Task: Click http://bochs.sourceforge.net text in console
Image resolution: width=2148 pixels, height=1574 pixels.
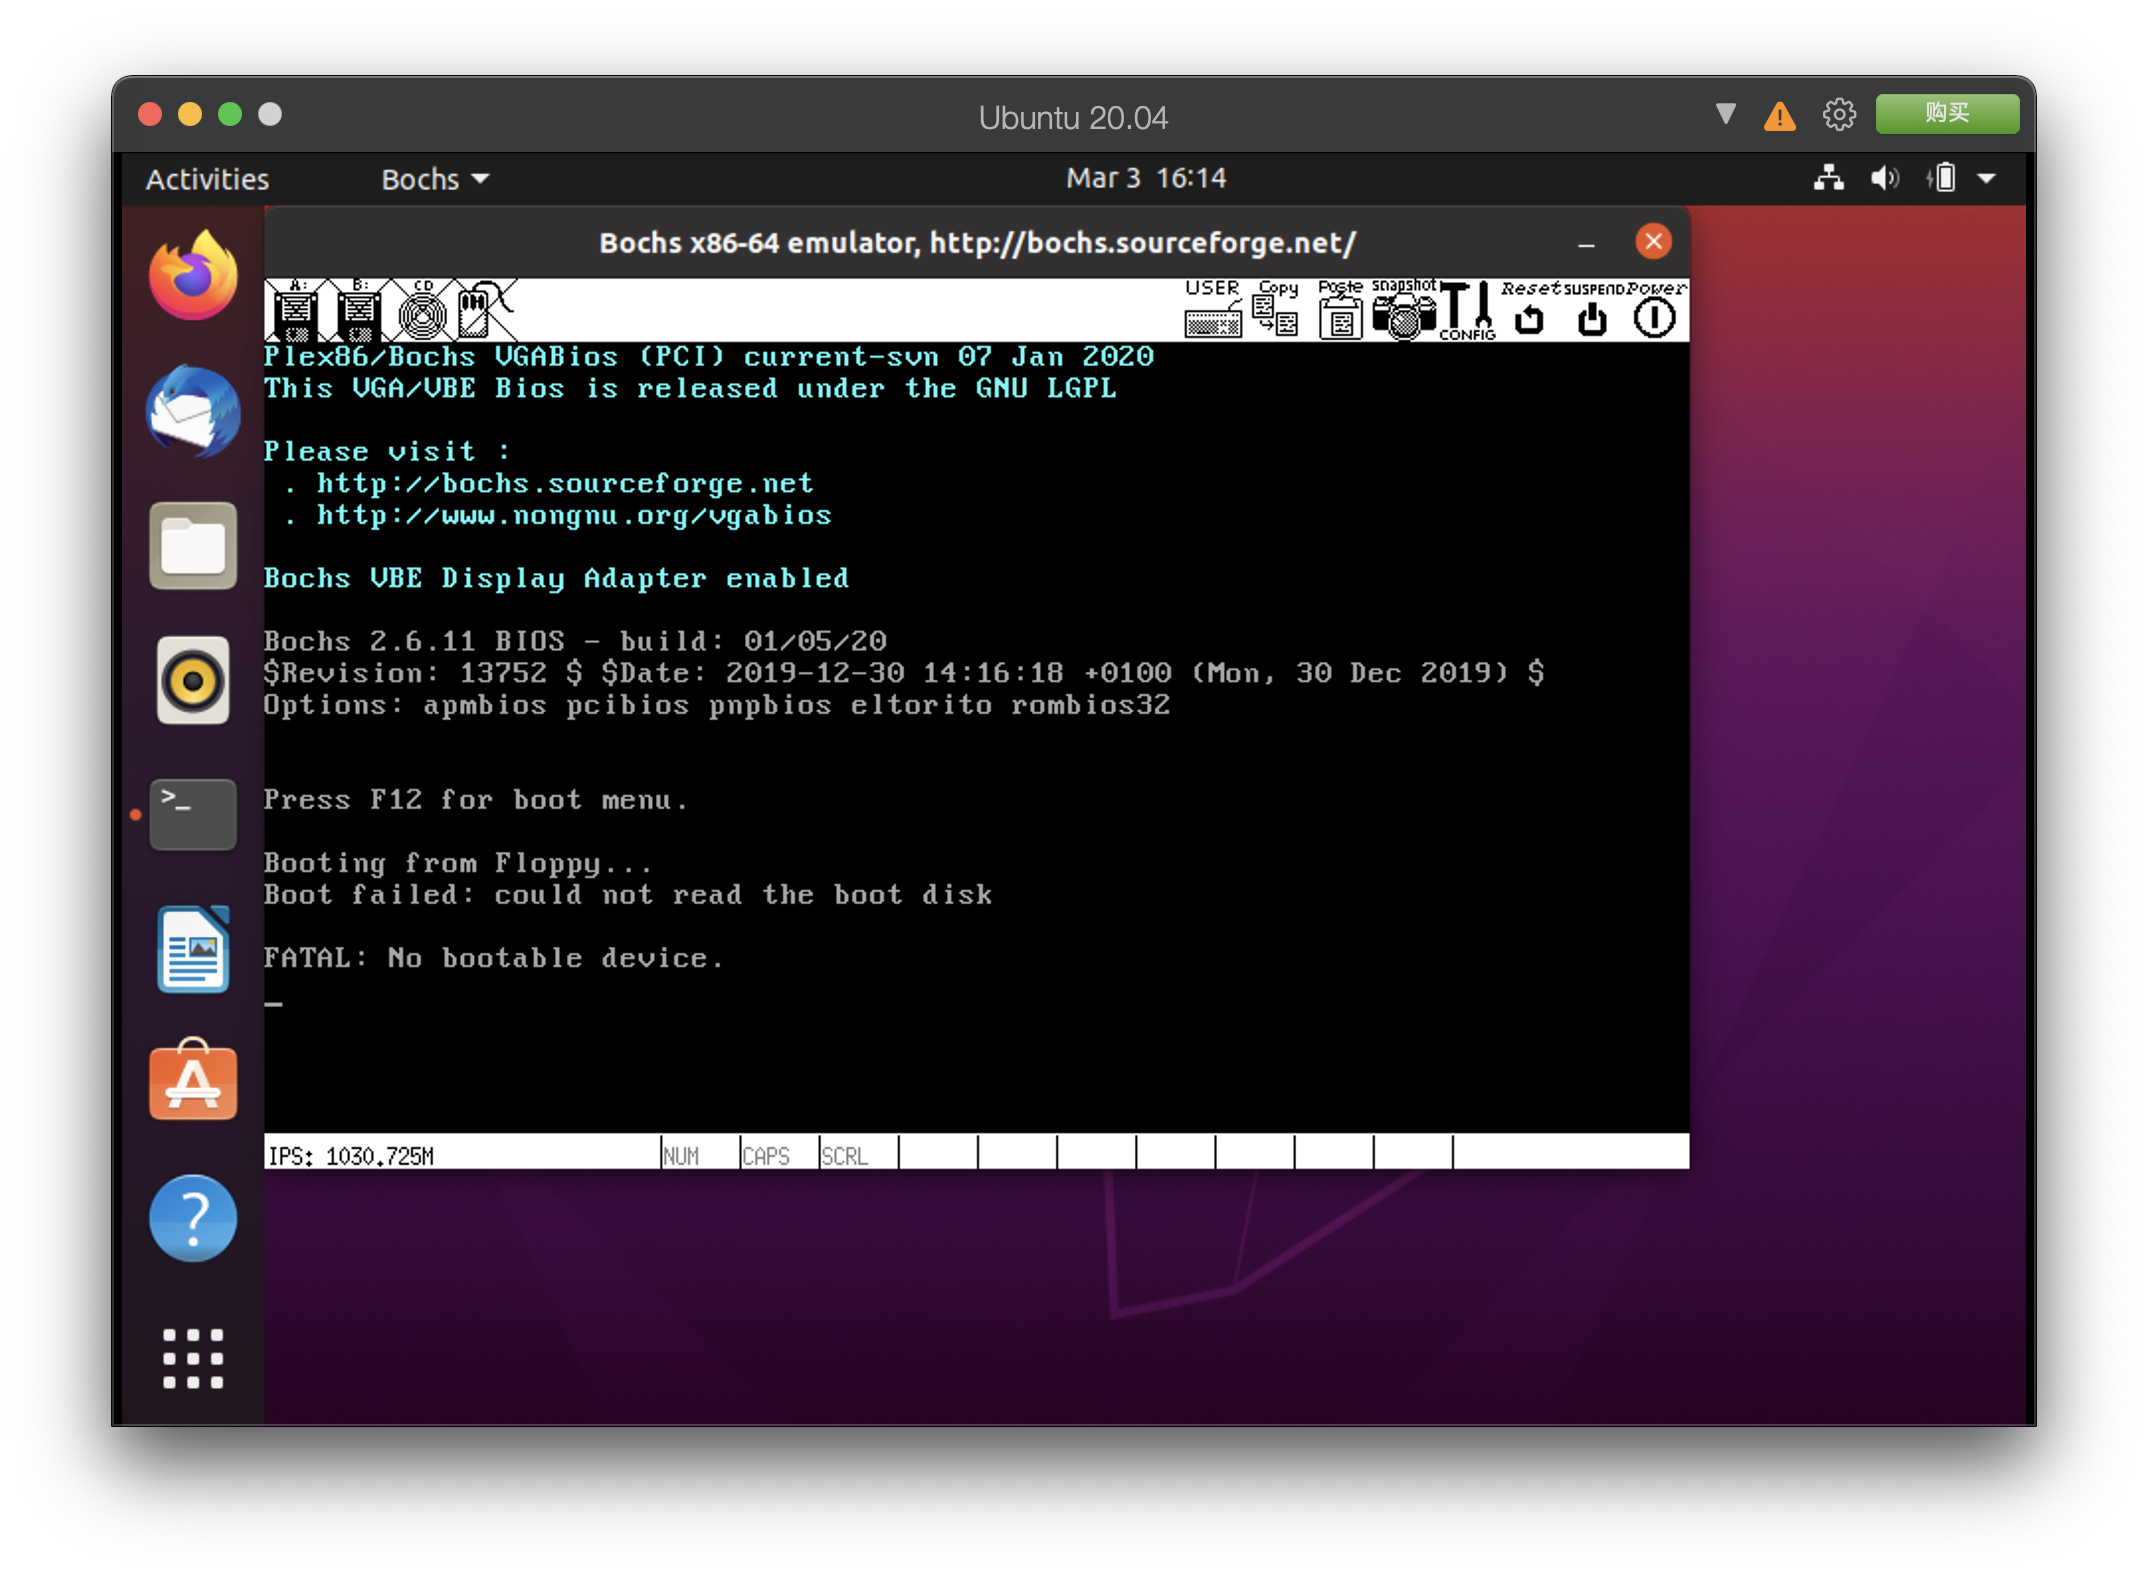Action: click(x=565, y=484)
